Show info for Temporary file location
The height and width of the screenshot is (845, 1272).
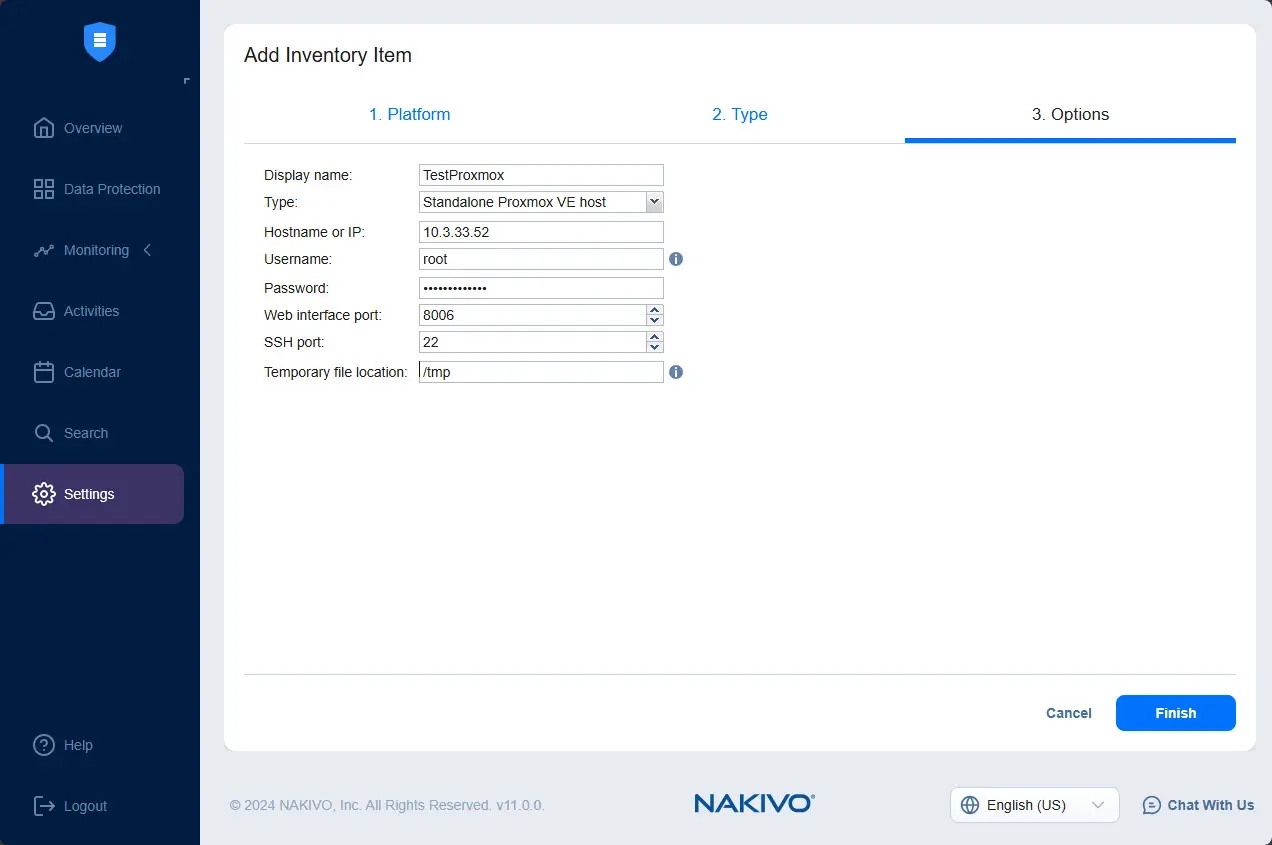click(x=676, y=372)
